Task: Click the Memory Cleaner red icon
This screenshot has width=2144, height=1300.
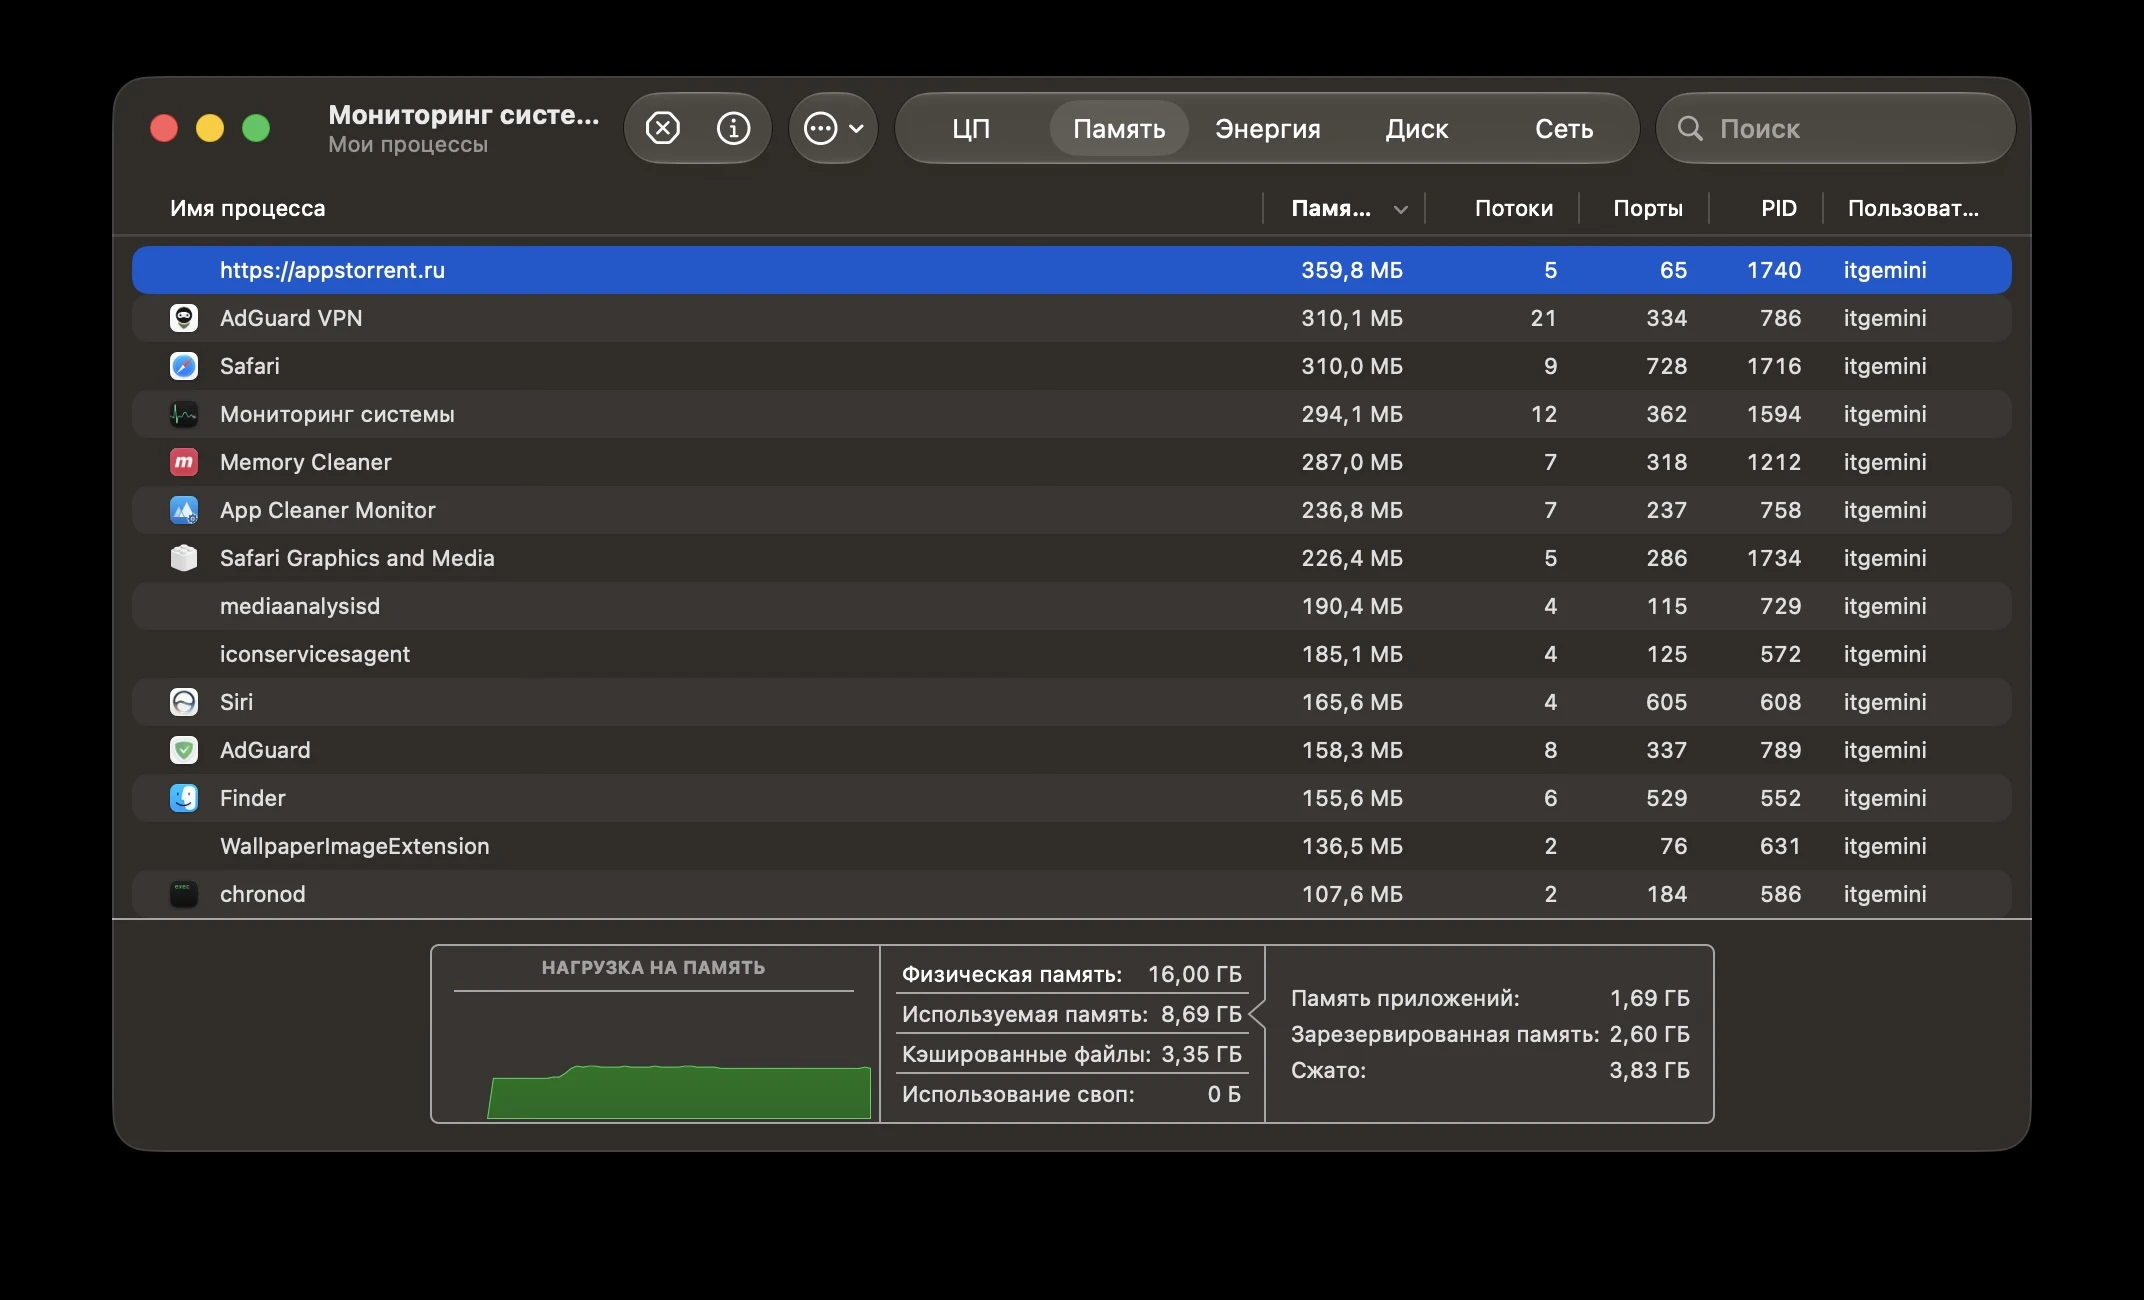Action: [x=184, y=462]
